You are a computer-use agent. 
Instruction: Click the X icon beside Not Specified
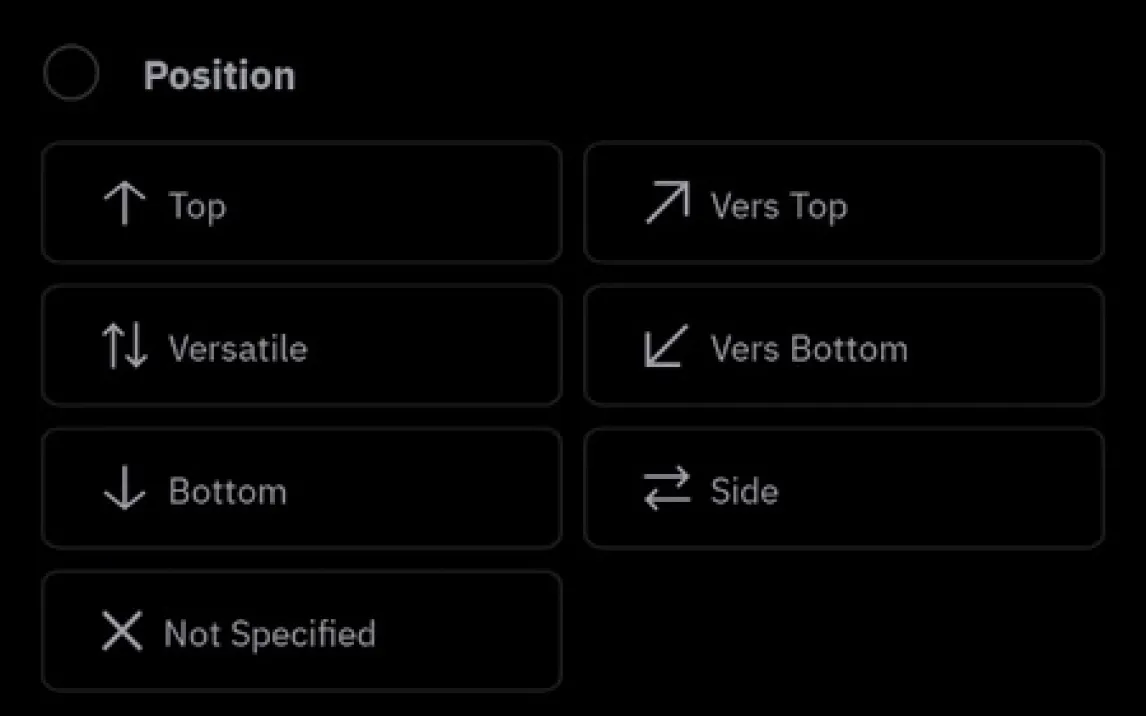point(122,632)
